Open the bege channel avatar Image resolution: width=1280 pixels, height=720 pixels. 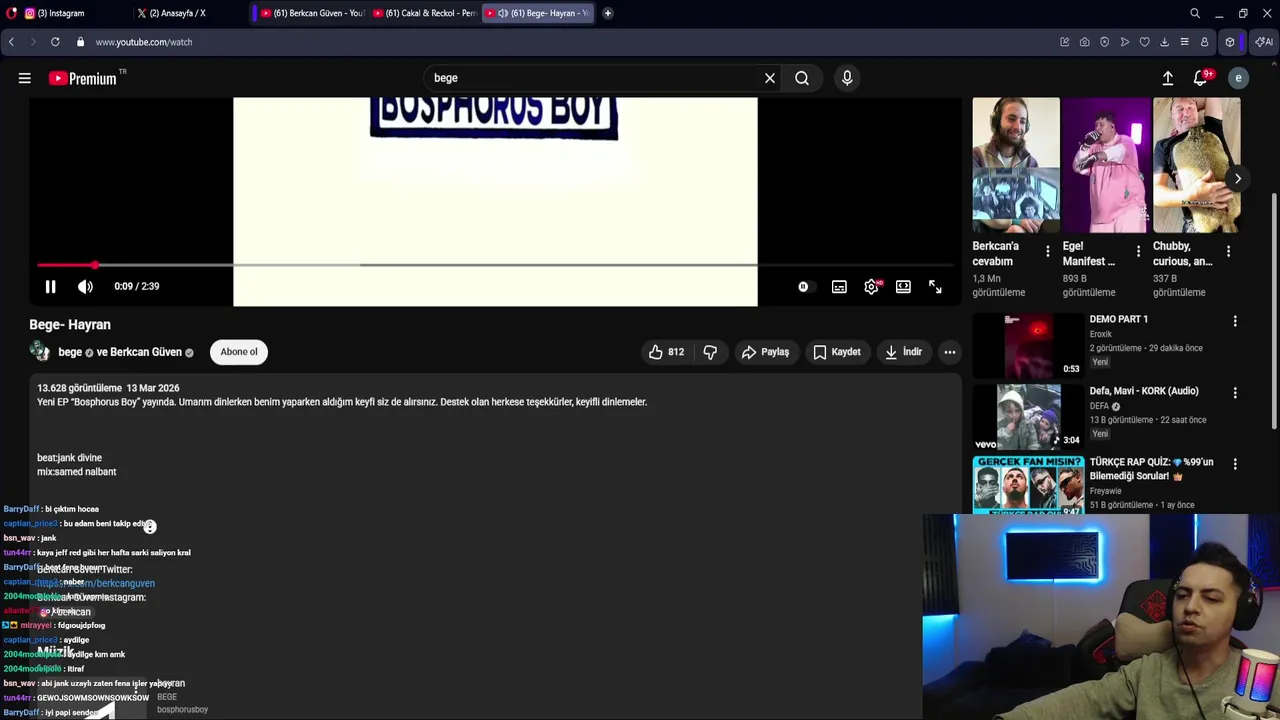(x=40, y=352)
